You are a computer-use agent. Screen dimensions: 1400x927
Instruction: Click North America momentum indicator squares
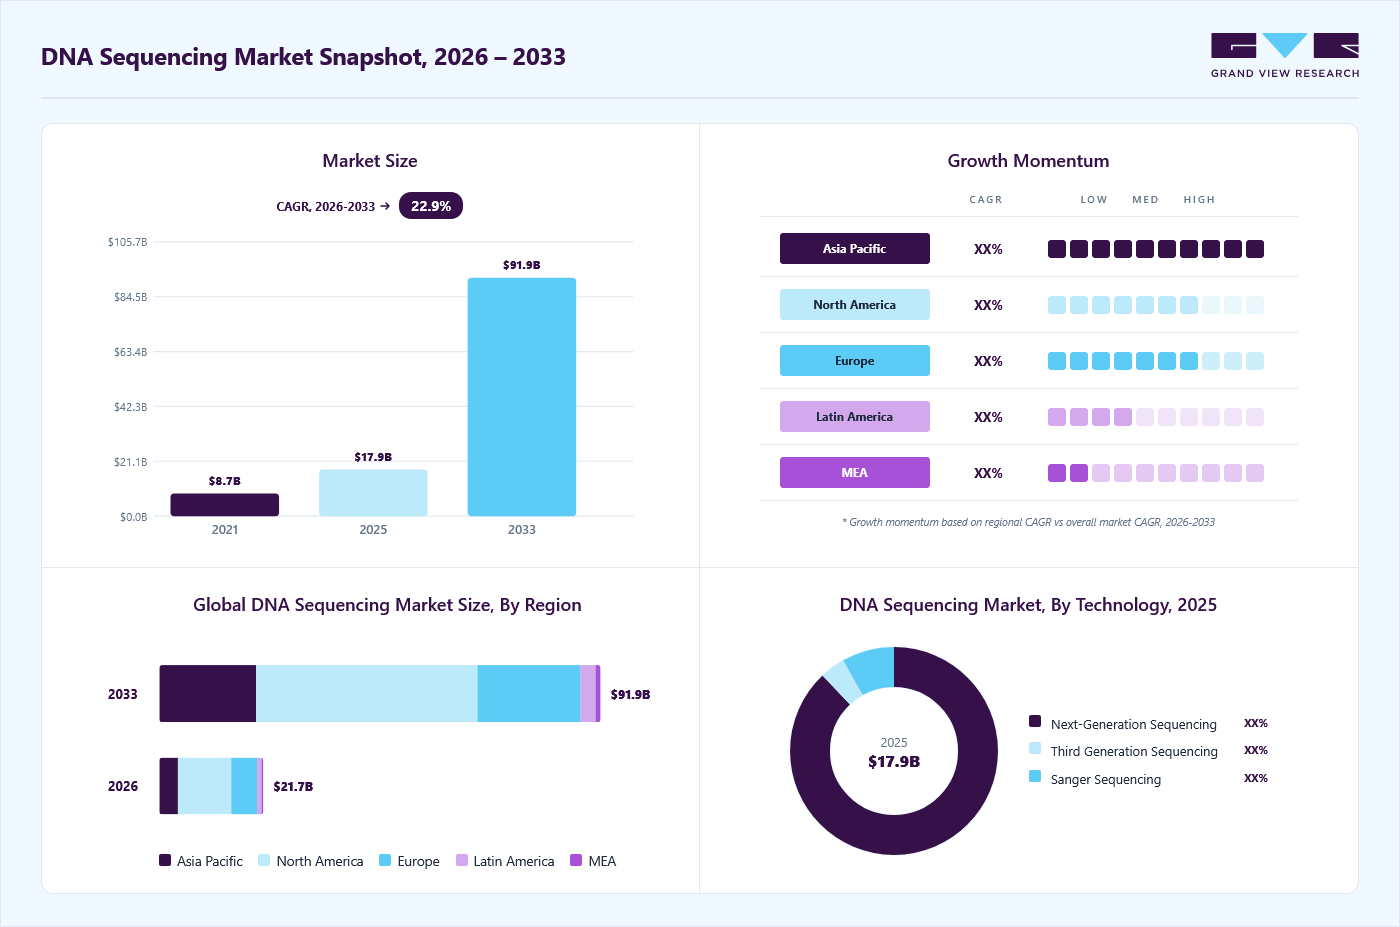pos(1156,305)
